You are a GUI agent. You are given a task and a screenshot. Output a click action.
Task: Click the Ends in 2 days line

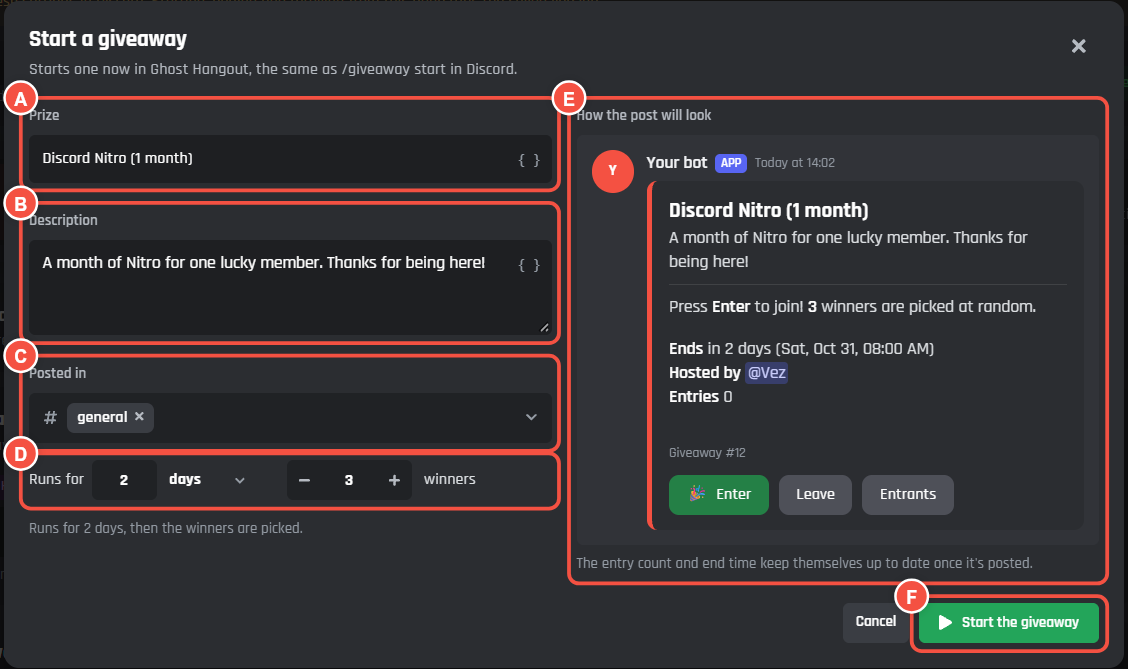click(x=801, y=349)
